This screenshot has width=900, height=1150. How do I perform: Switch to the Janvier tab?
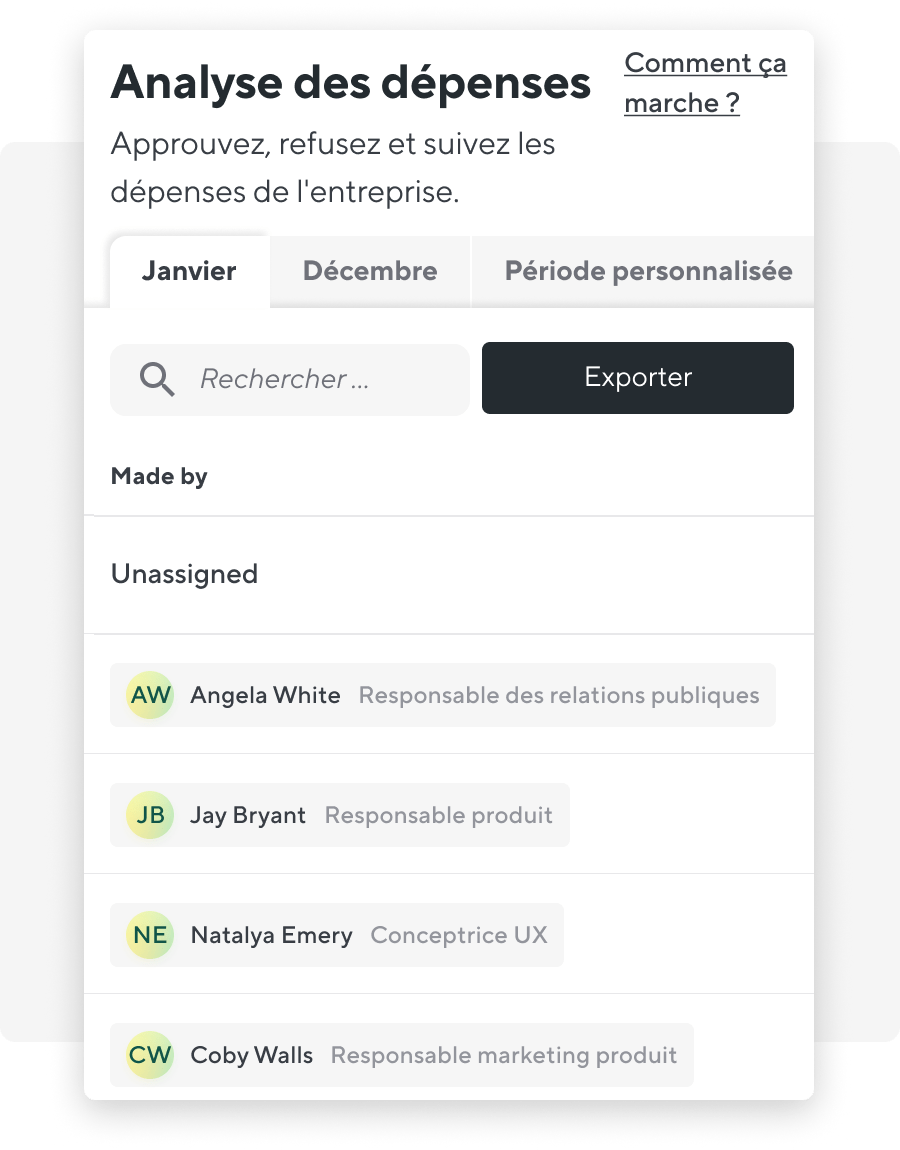click(x=189, y=271)
